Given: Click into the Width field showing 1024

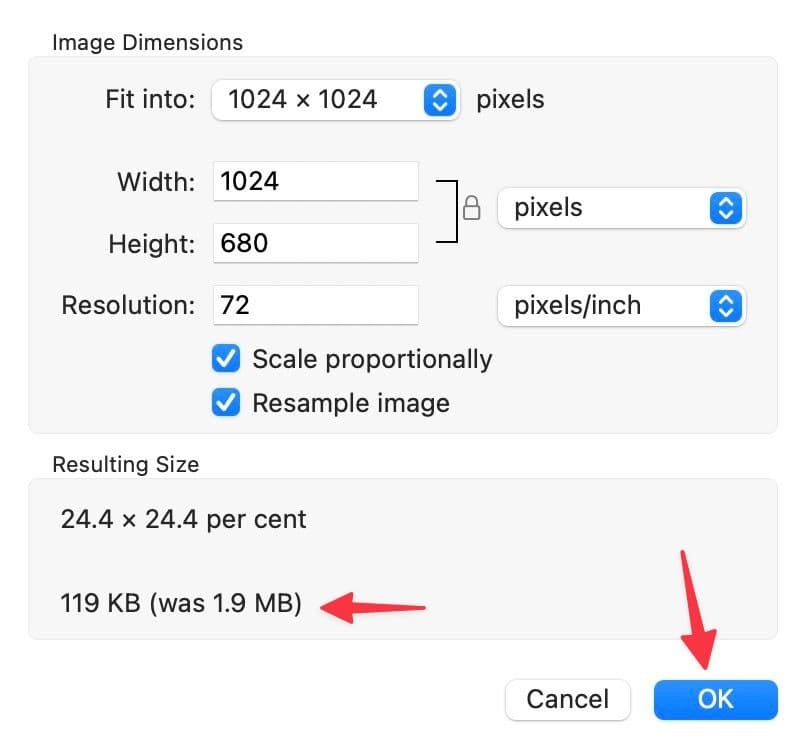Looking at the screenshot, I should coord(315,182).
